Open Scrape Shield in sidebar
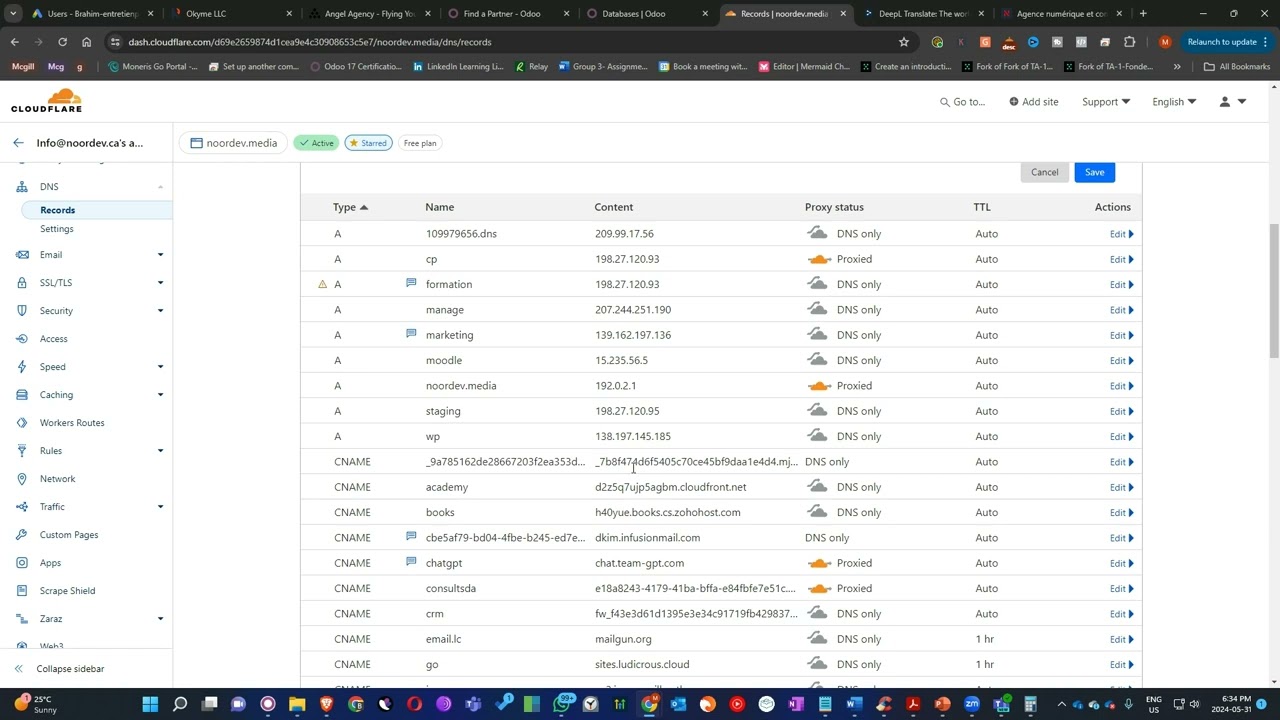The height and width of the screenshot is (720, 1280). click(x=67, y=591)
